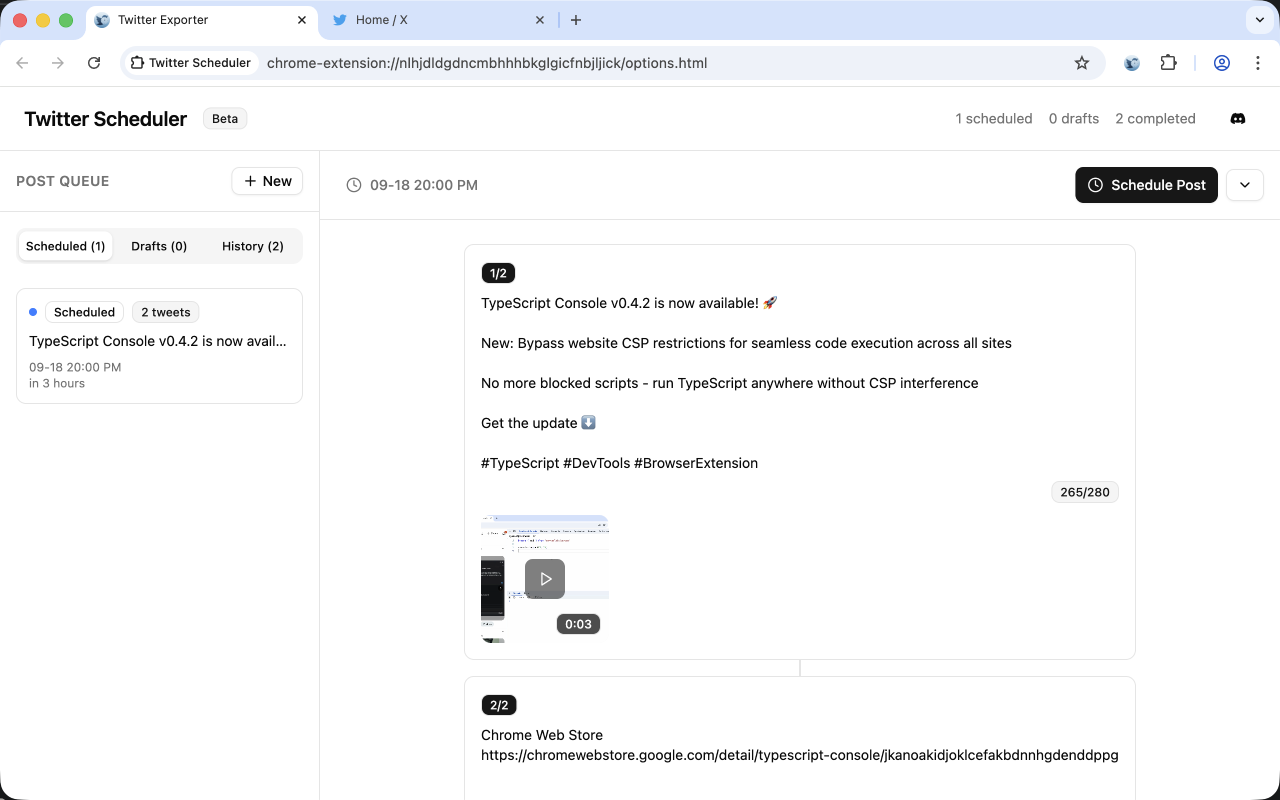This screenshot has width=1280, height=800.
Task: Click the 2 completed counter
Action: (x=1155, y=119)
